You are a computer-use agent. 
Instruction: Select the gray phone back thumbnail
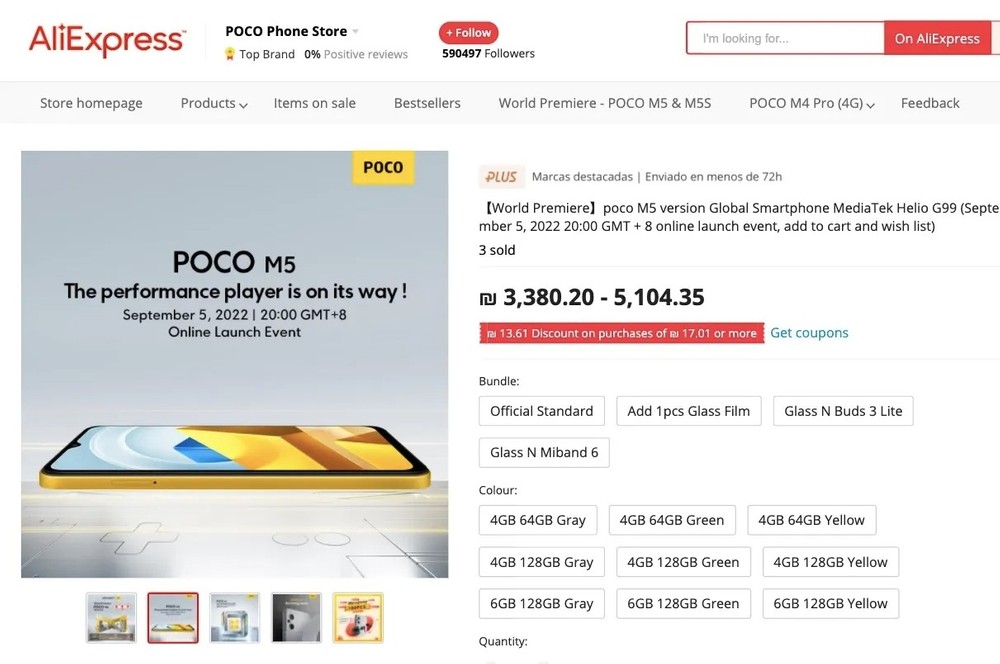(x=296, y=617)
